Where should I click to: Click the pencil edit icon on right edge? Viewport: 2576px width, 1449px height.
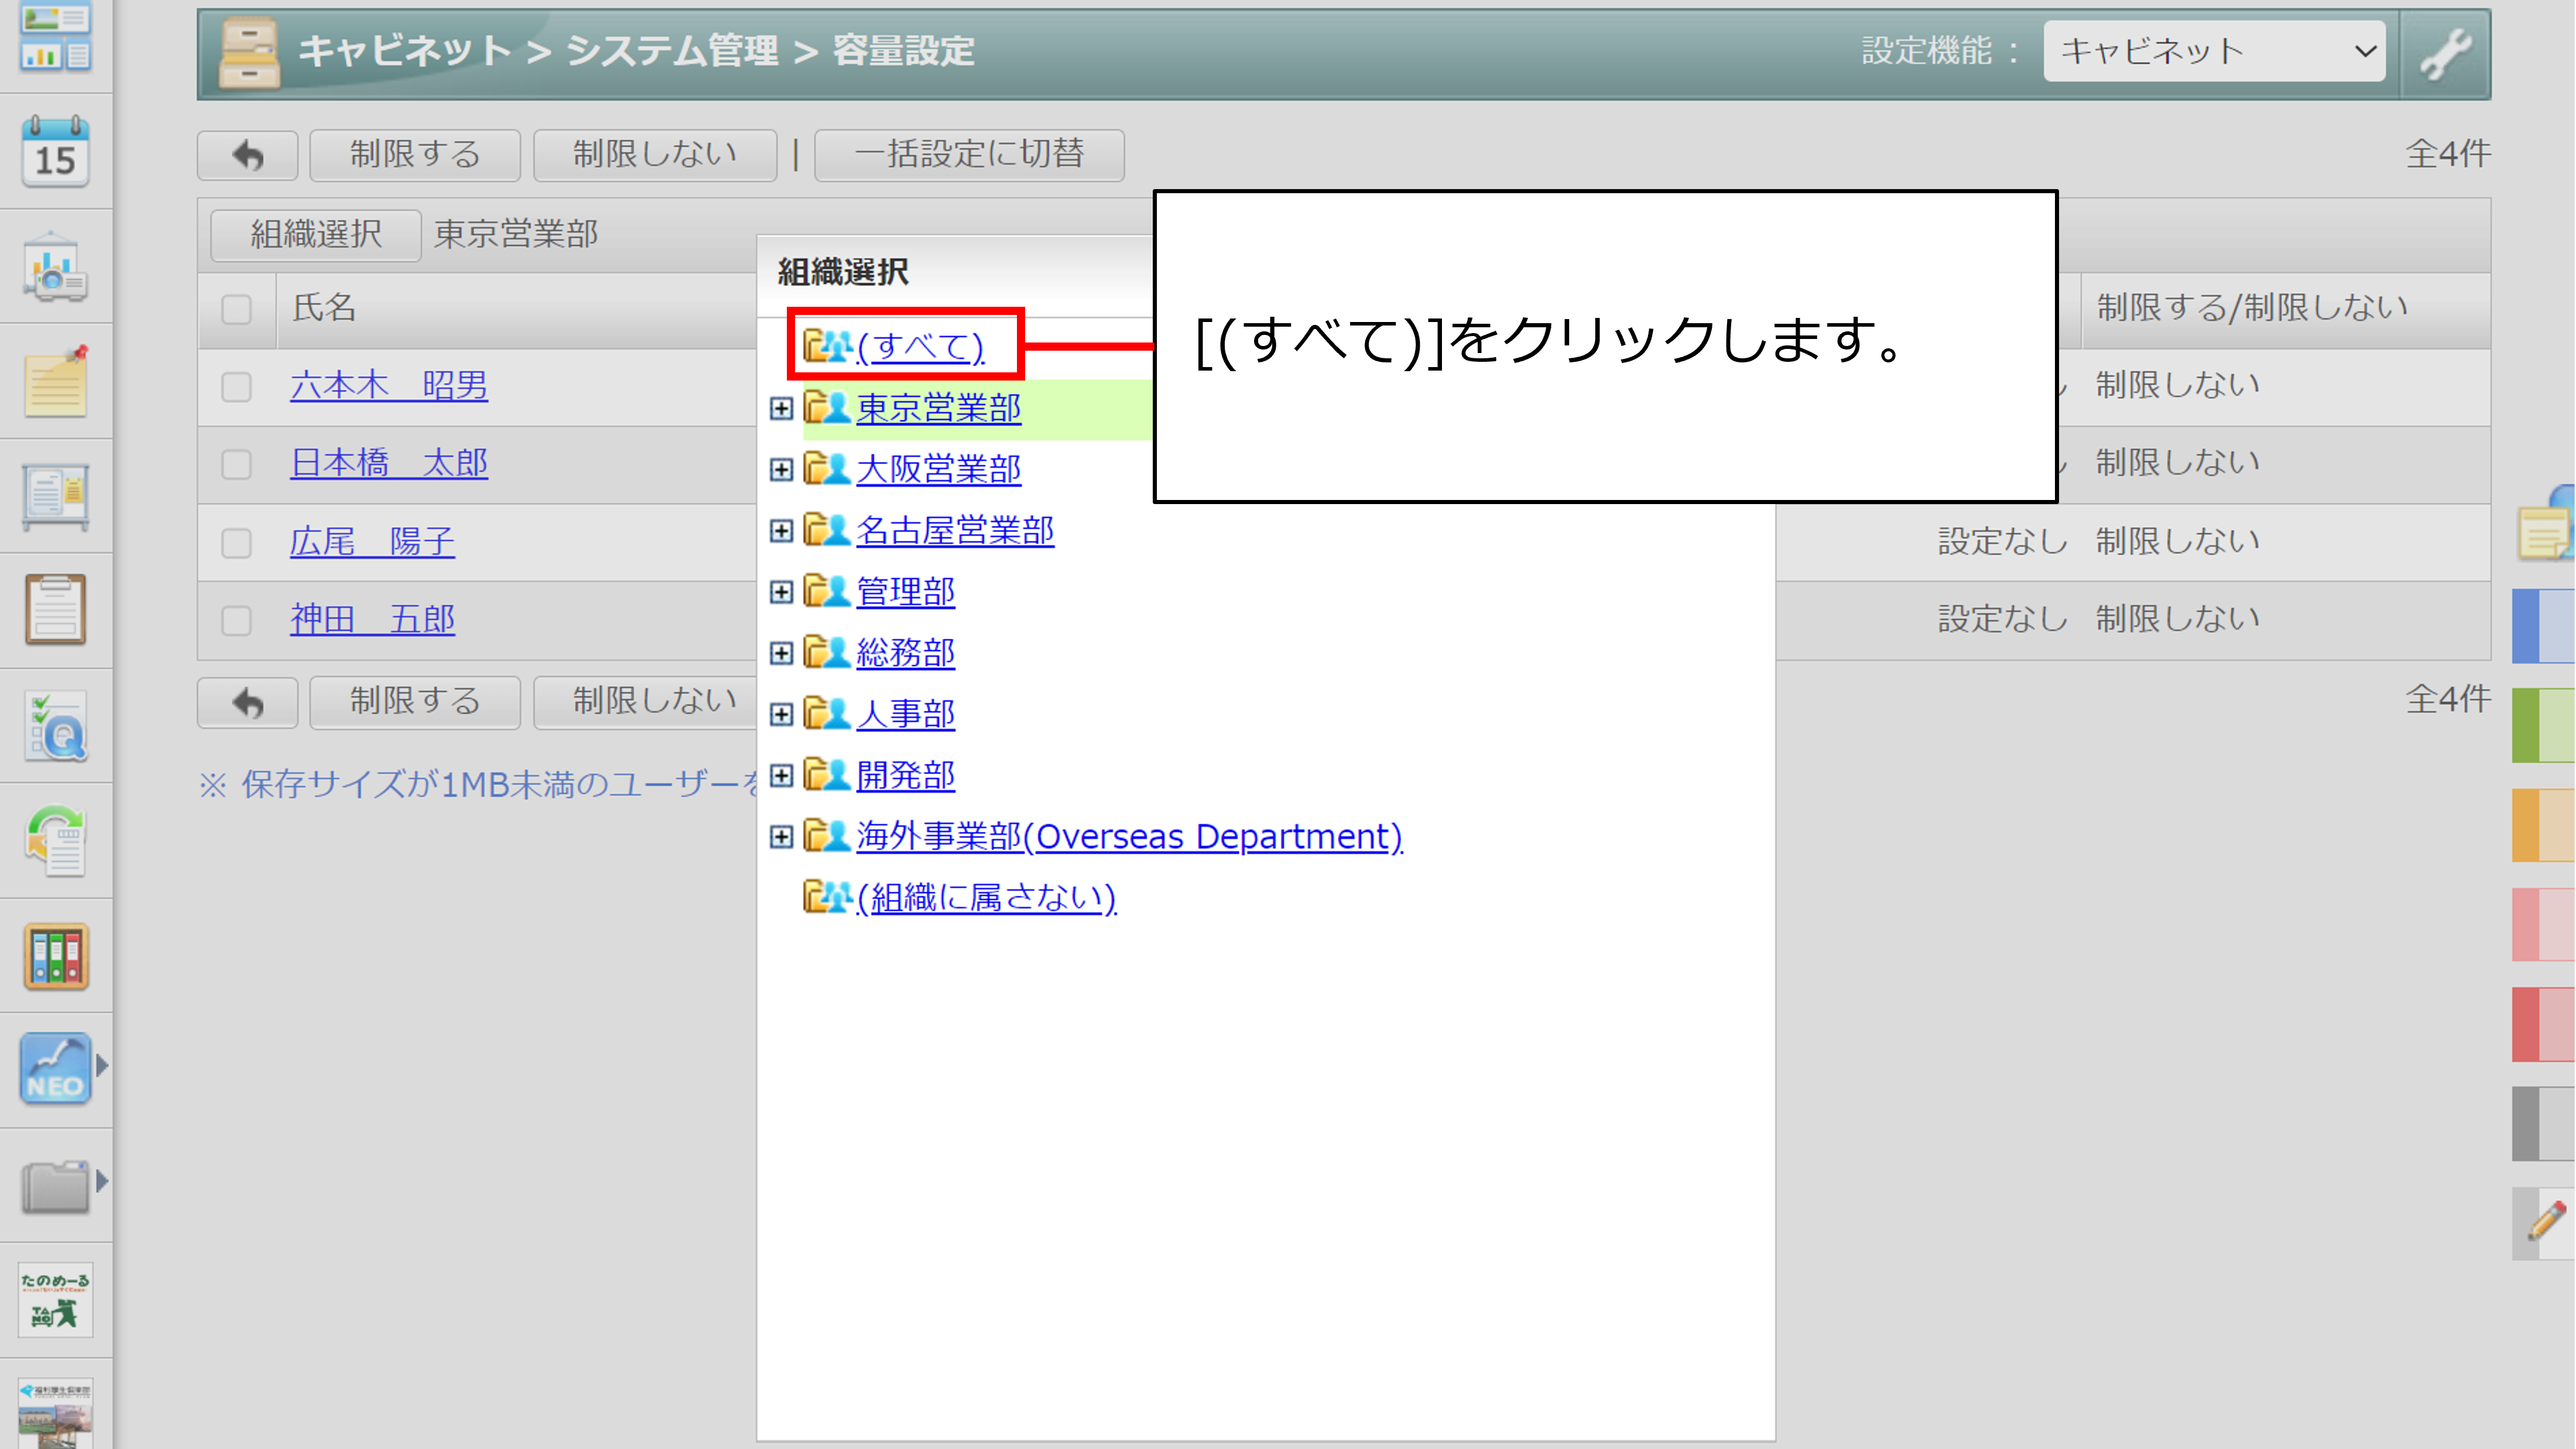point(2545,1222)
